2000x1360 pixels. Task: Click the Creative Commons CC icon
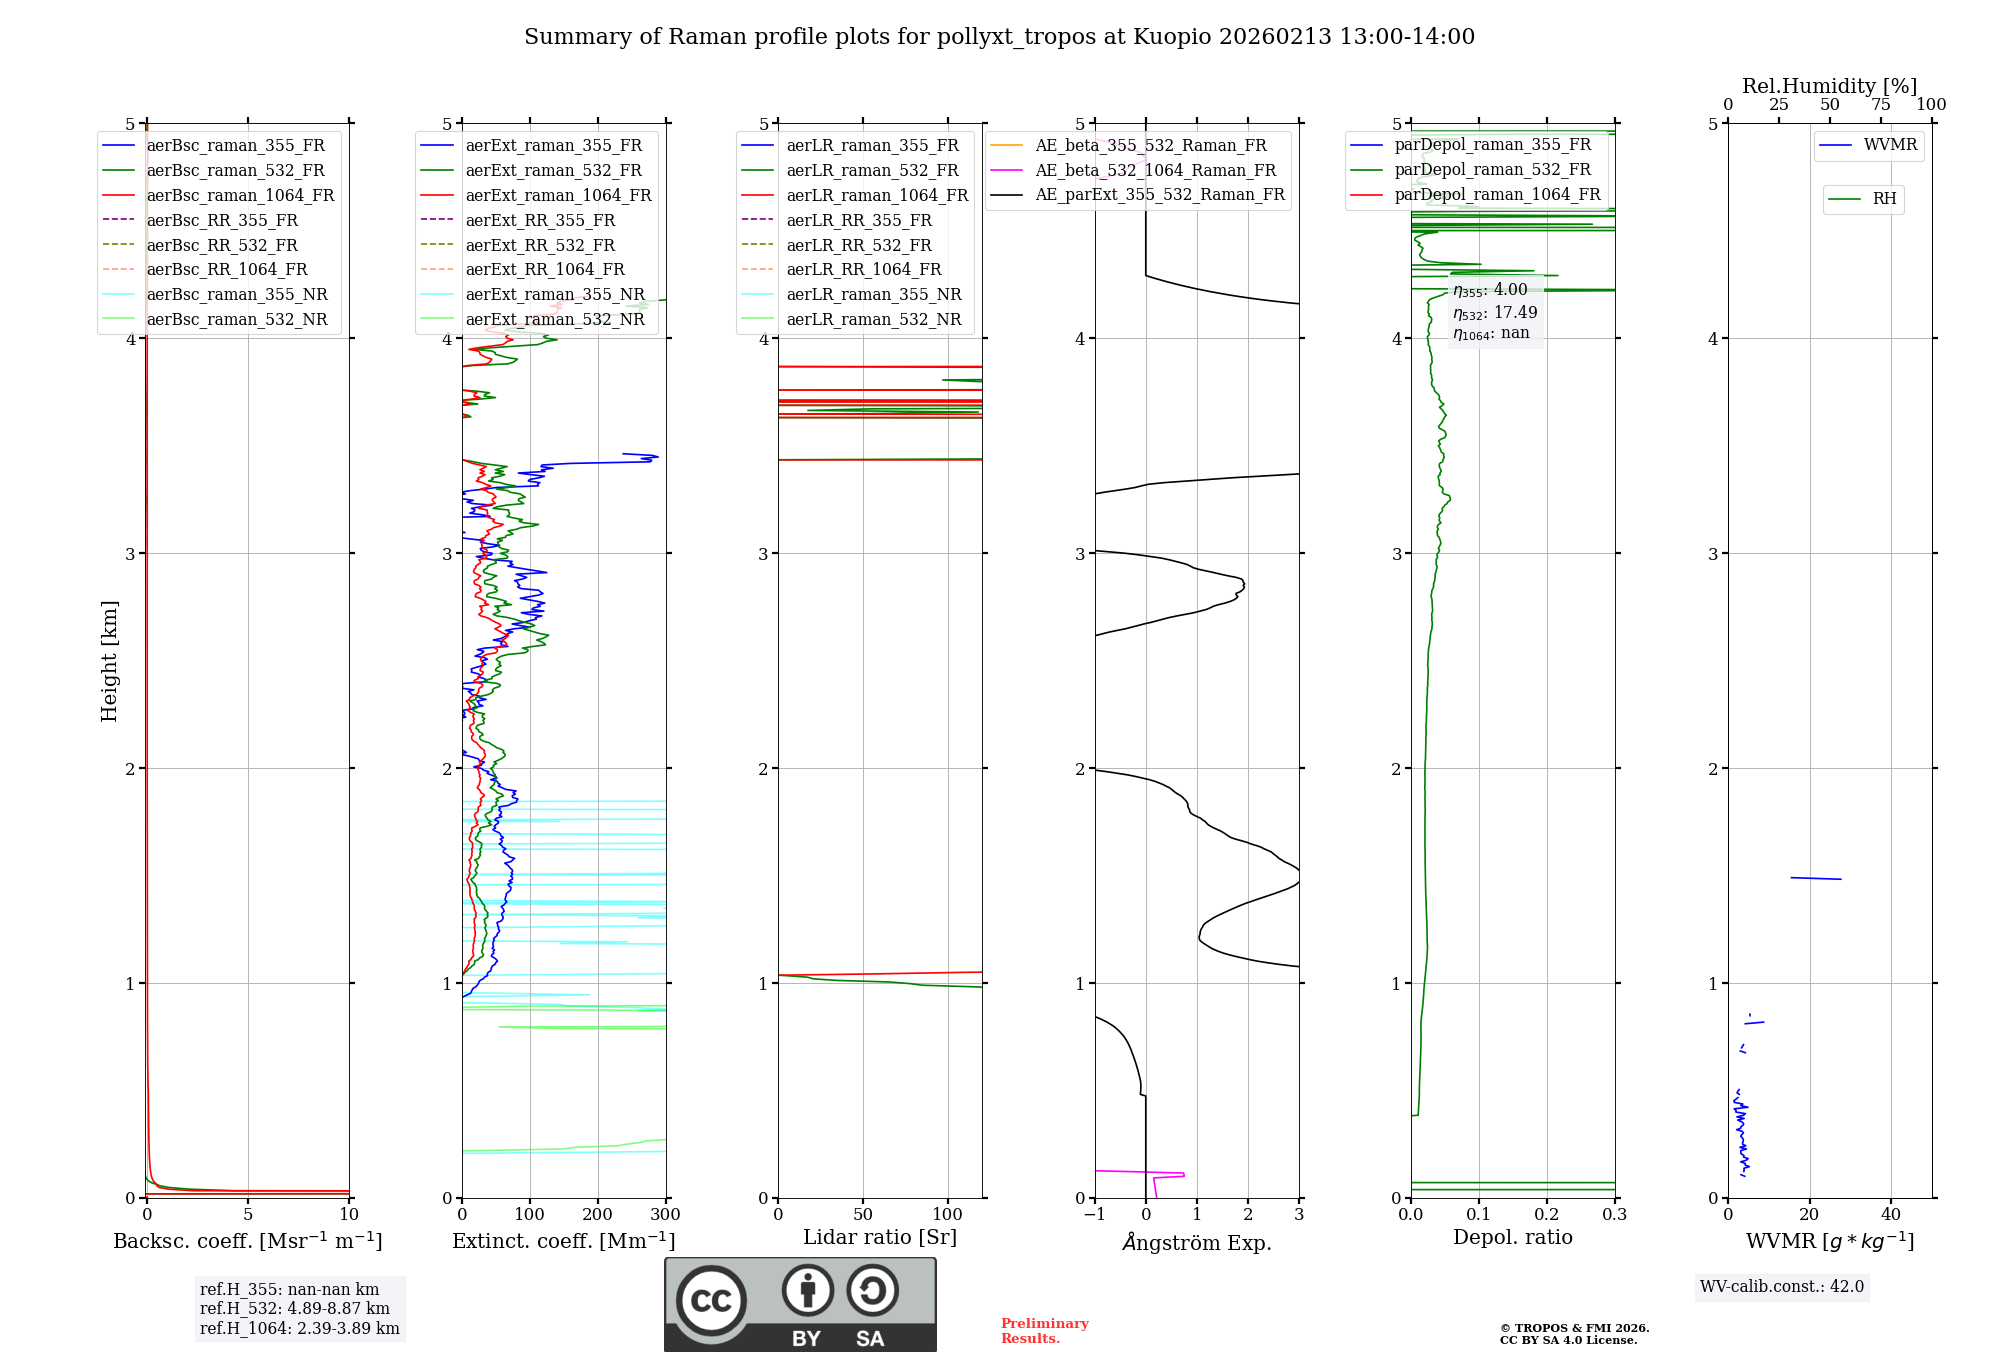pos(711,1300)
